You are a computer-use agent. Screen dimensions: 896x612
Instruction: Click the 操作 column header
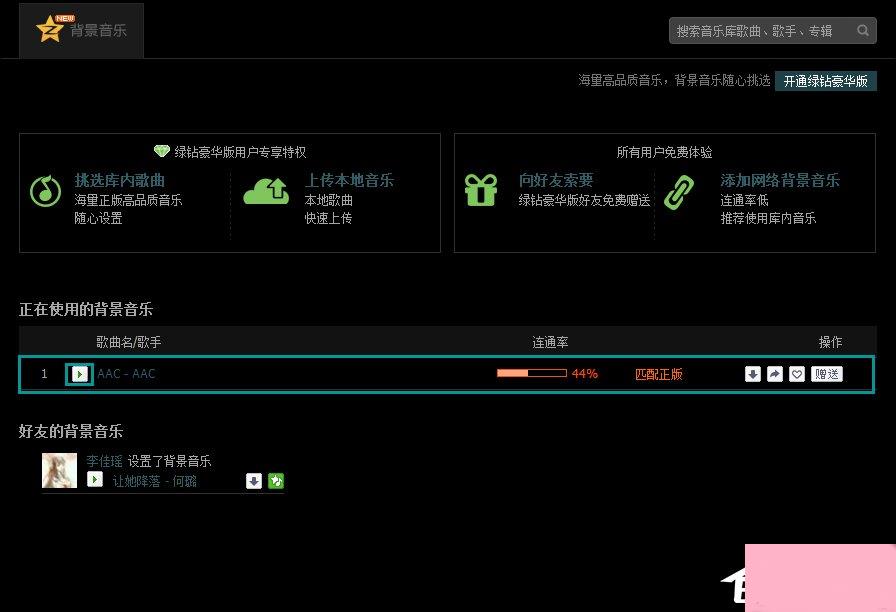[x=830, y=342]
